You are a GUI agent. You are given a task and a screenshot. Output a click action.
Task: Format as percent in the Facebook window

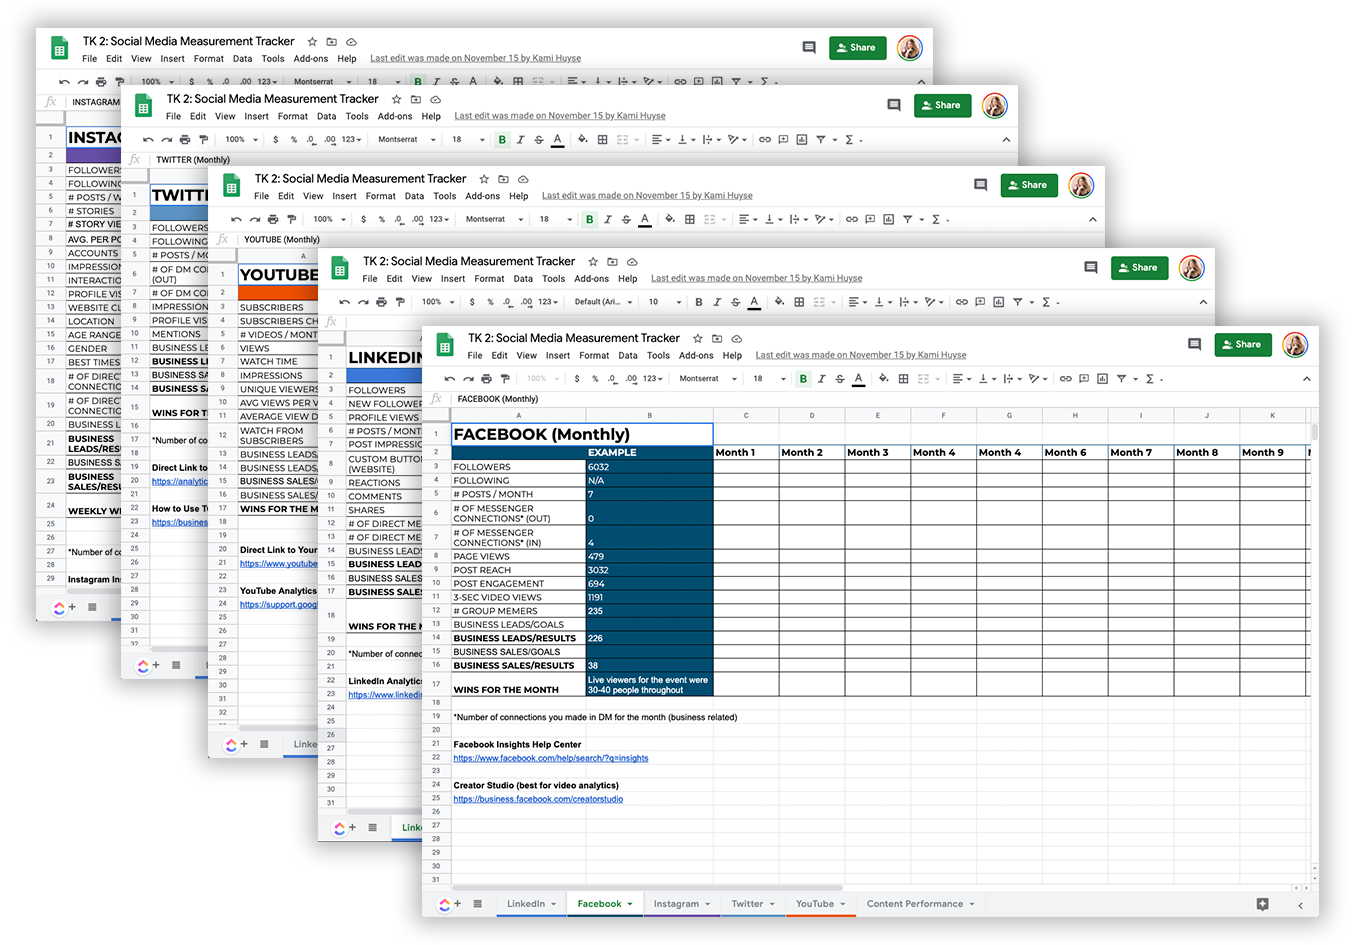click(x=595, y=379)
